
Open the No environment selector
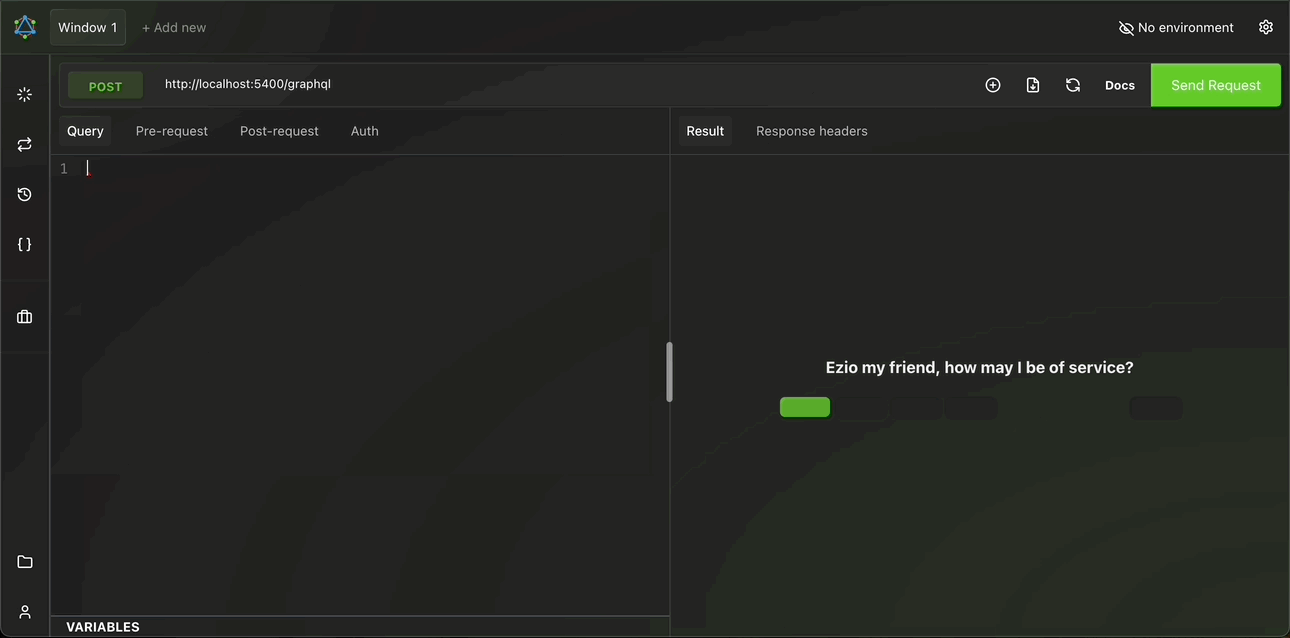click(1176, 28)
